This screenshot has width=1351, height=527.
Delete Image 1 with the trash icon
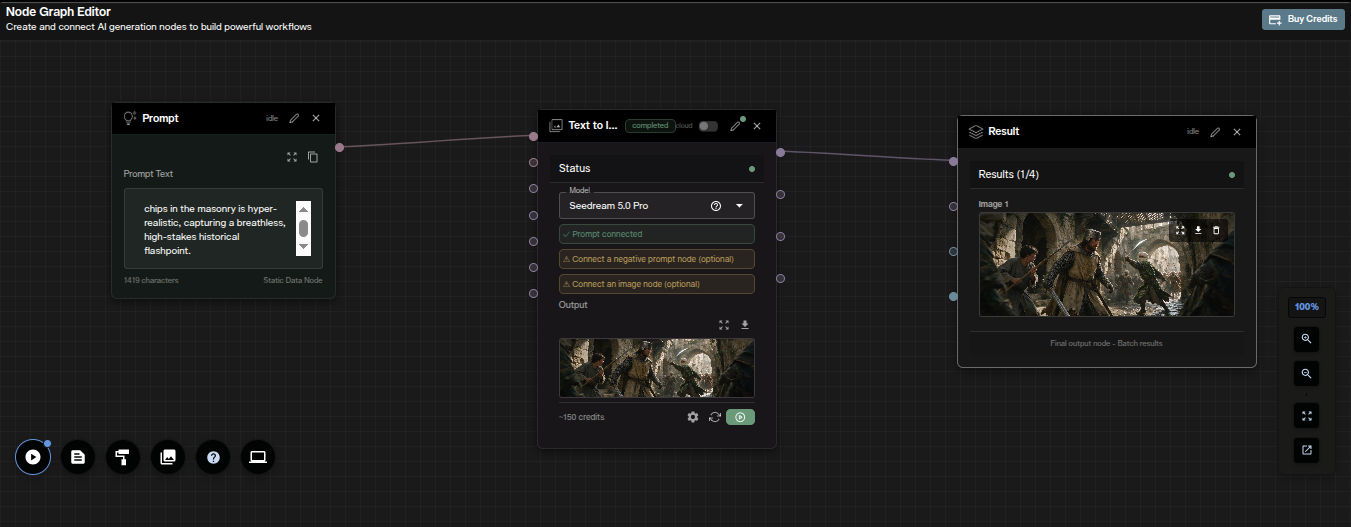1216,230
